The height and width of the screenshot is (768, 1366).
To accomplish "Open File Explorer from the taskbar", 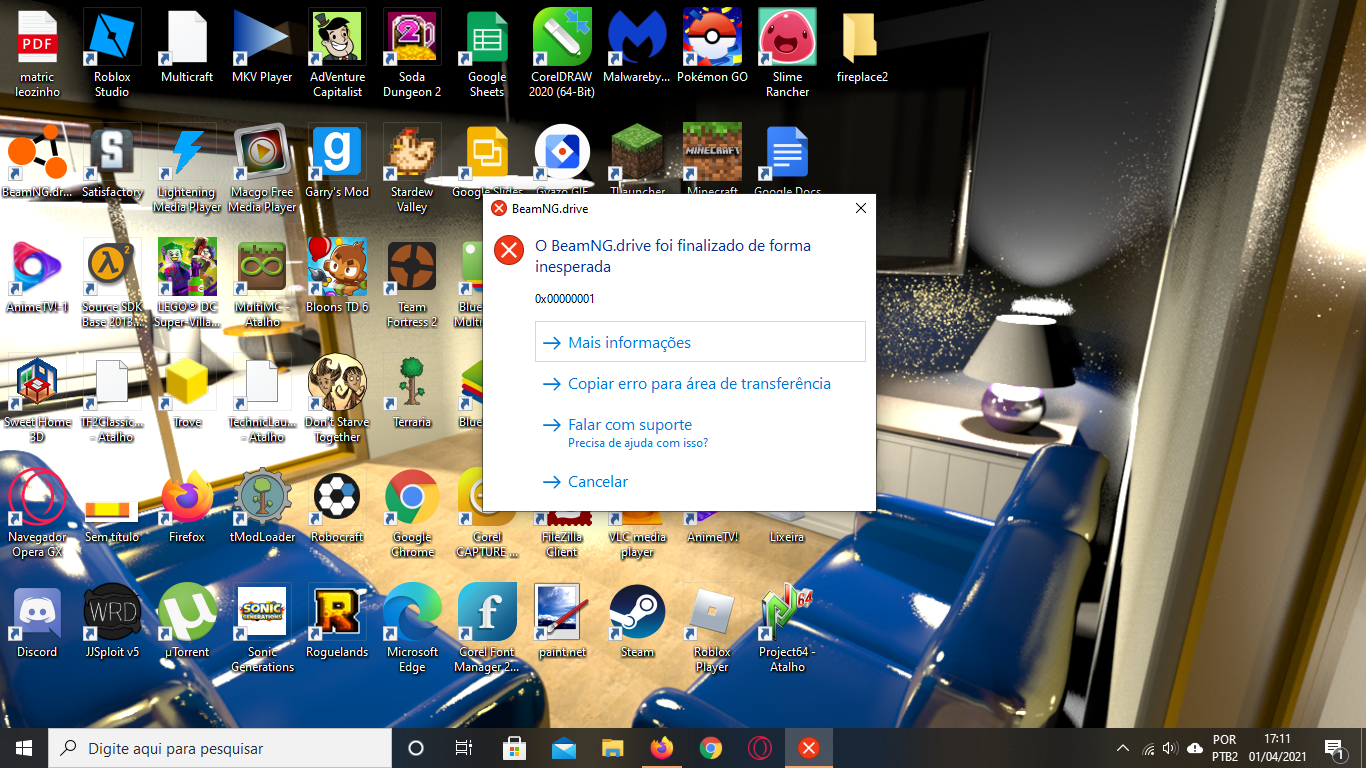I will (612, 748).
